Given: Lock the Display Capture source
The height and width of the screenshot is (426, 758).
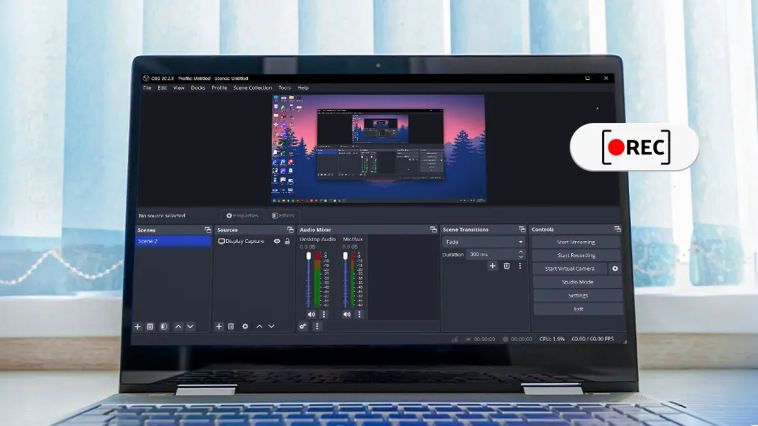Looking at the screenshot, I should coord(287,241).
